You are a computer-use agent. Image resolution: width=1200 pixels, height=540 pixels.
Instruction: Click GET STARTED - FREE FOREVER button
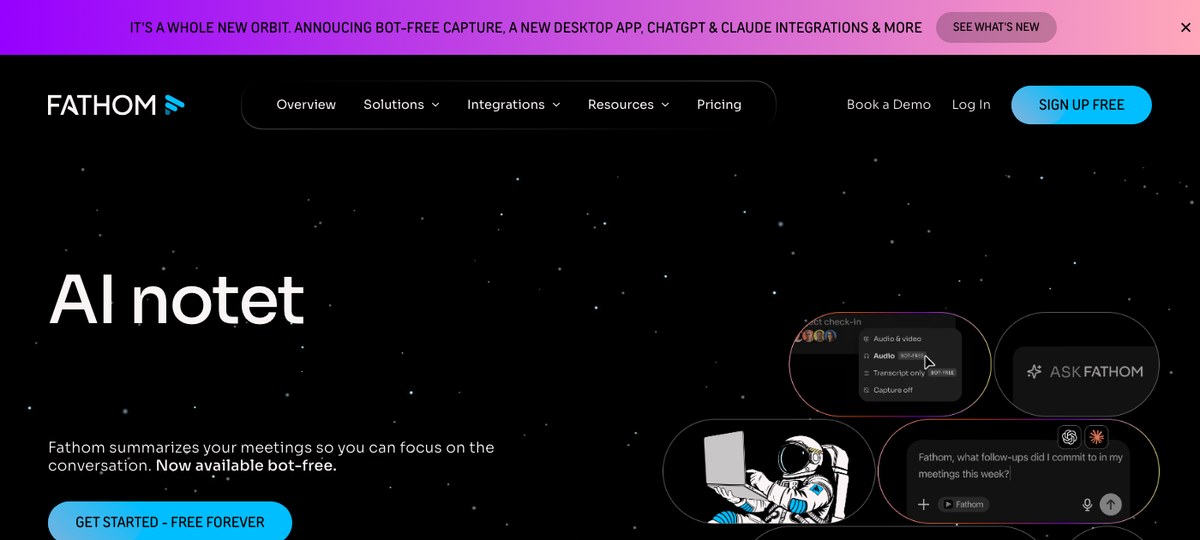click(170, 521)
